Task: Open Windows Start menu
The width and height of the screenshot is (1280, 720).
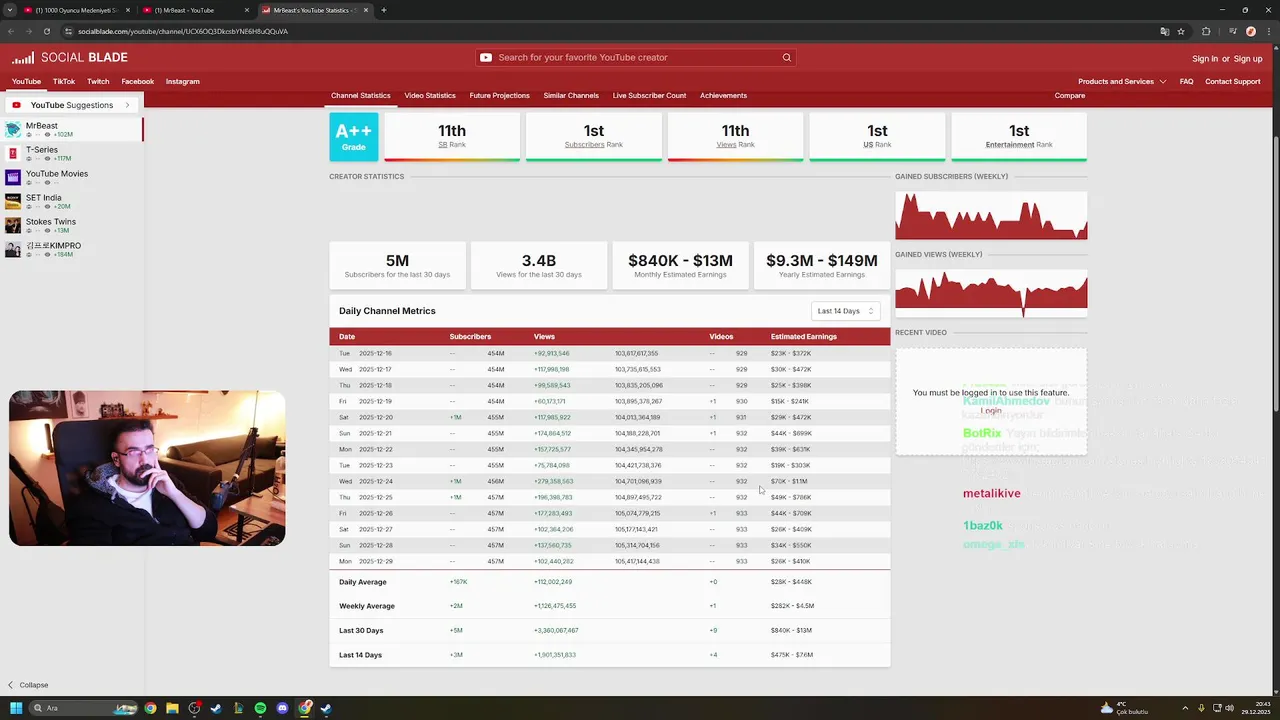Action: tap(16, 708)
